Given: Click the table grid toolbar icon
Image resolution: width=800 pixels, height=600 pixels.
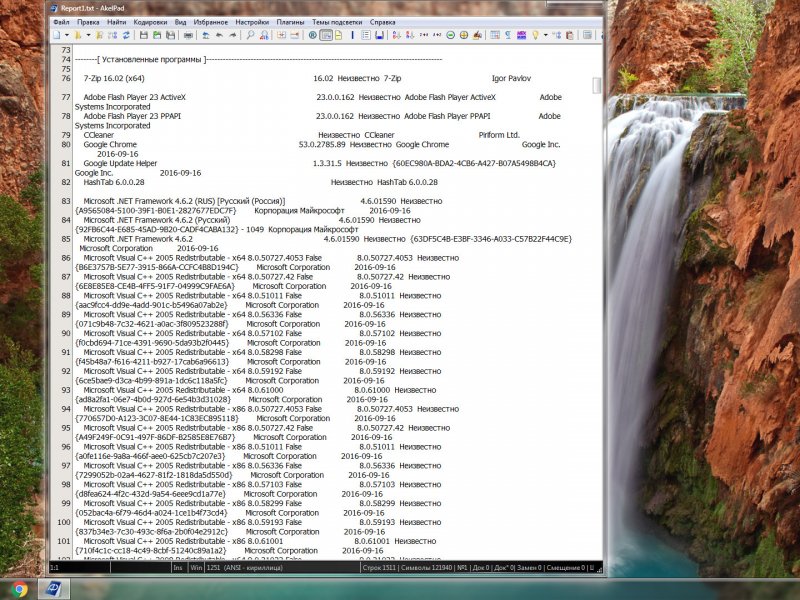Looking at the screenshot, I should [x=495, y=35].
